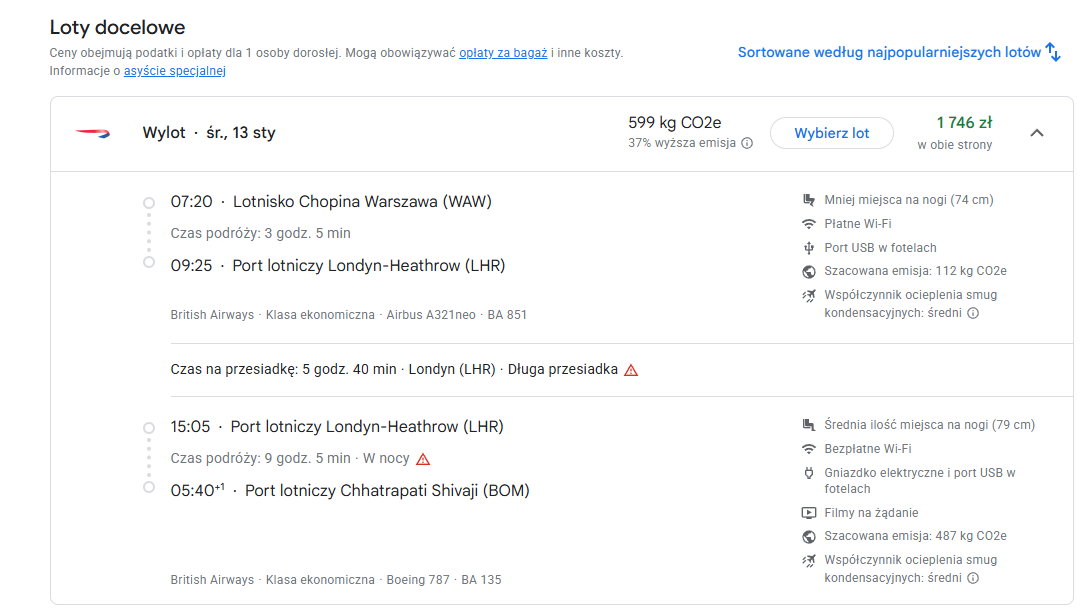Click the globe icon beside emission 112 kg CO2e
The height and width of the screenshot is (610, 1086).
(808, 271)
